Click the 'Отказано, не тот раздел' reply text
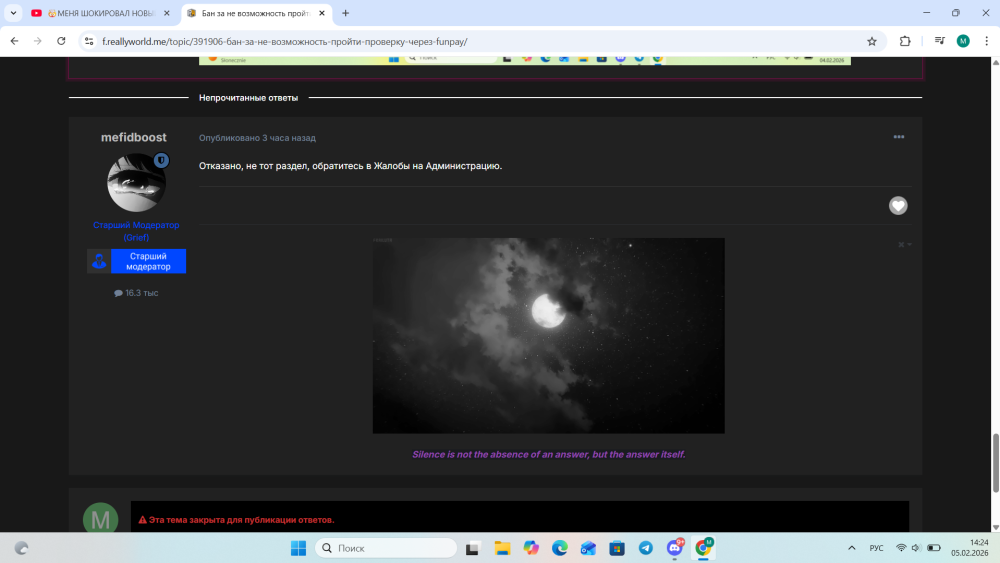 [x=350, y=166]
